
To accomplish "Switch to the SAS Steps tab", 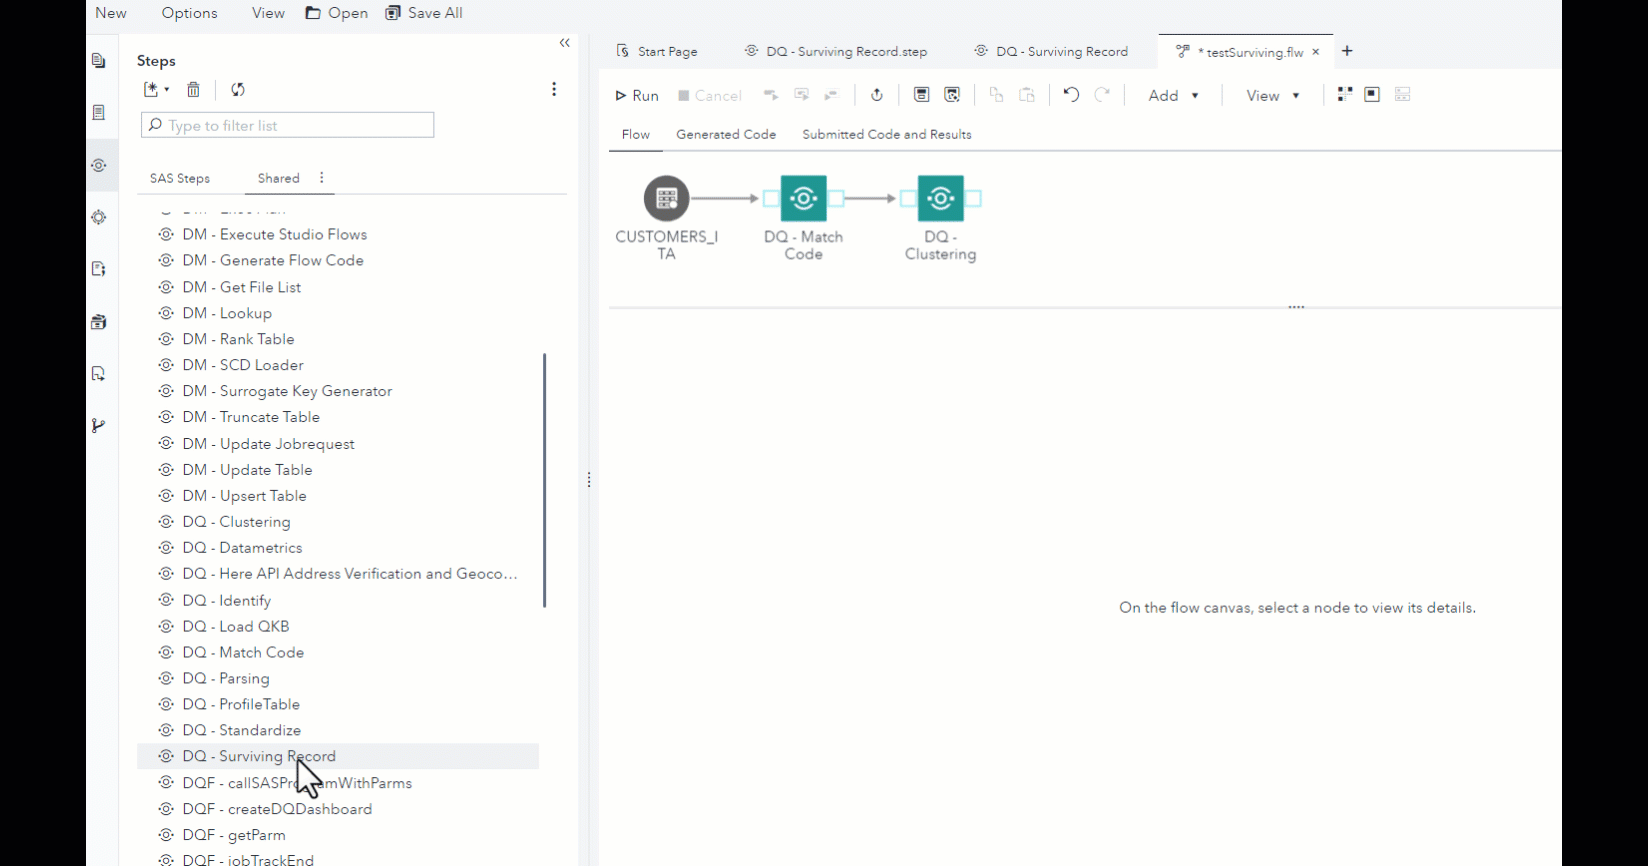I will point(180,178).
